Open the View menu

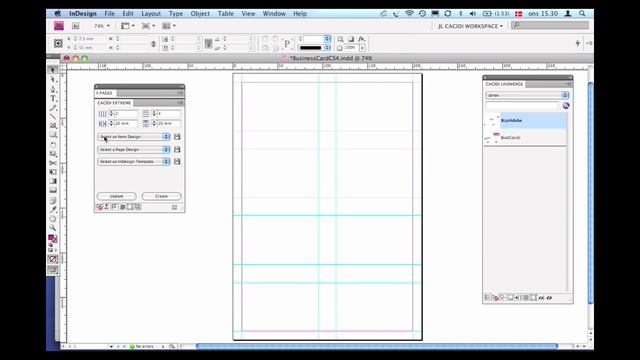pyautogui.click(x=248, y=13)
